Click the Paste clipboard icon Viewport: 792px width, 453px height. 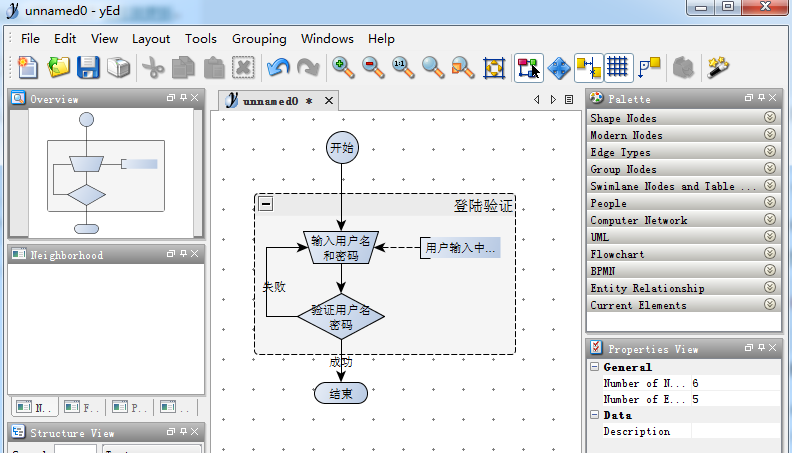pyautogui.click(x=214, y=68)
